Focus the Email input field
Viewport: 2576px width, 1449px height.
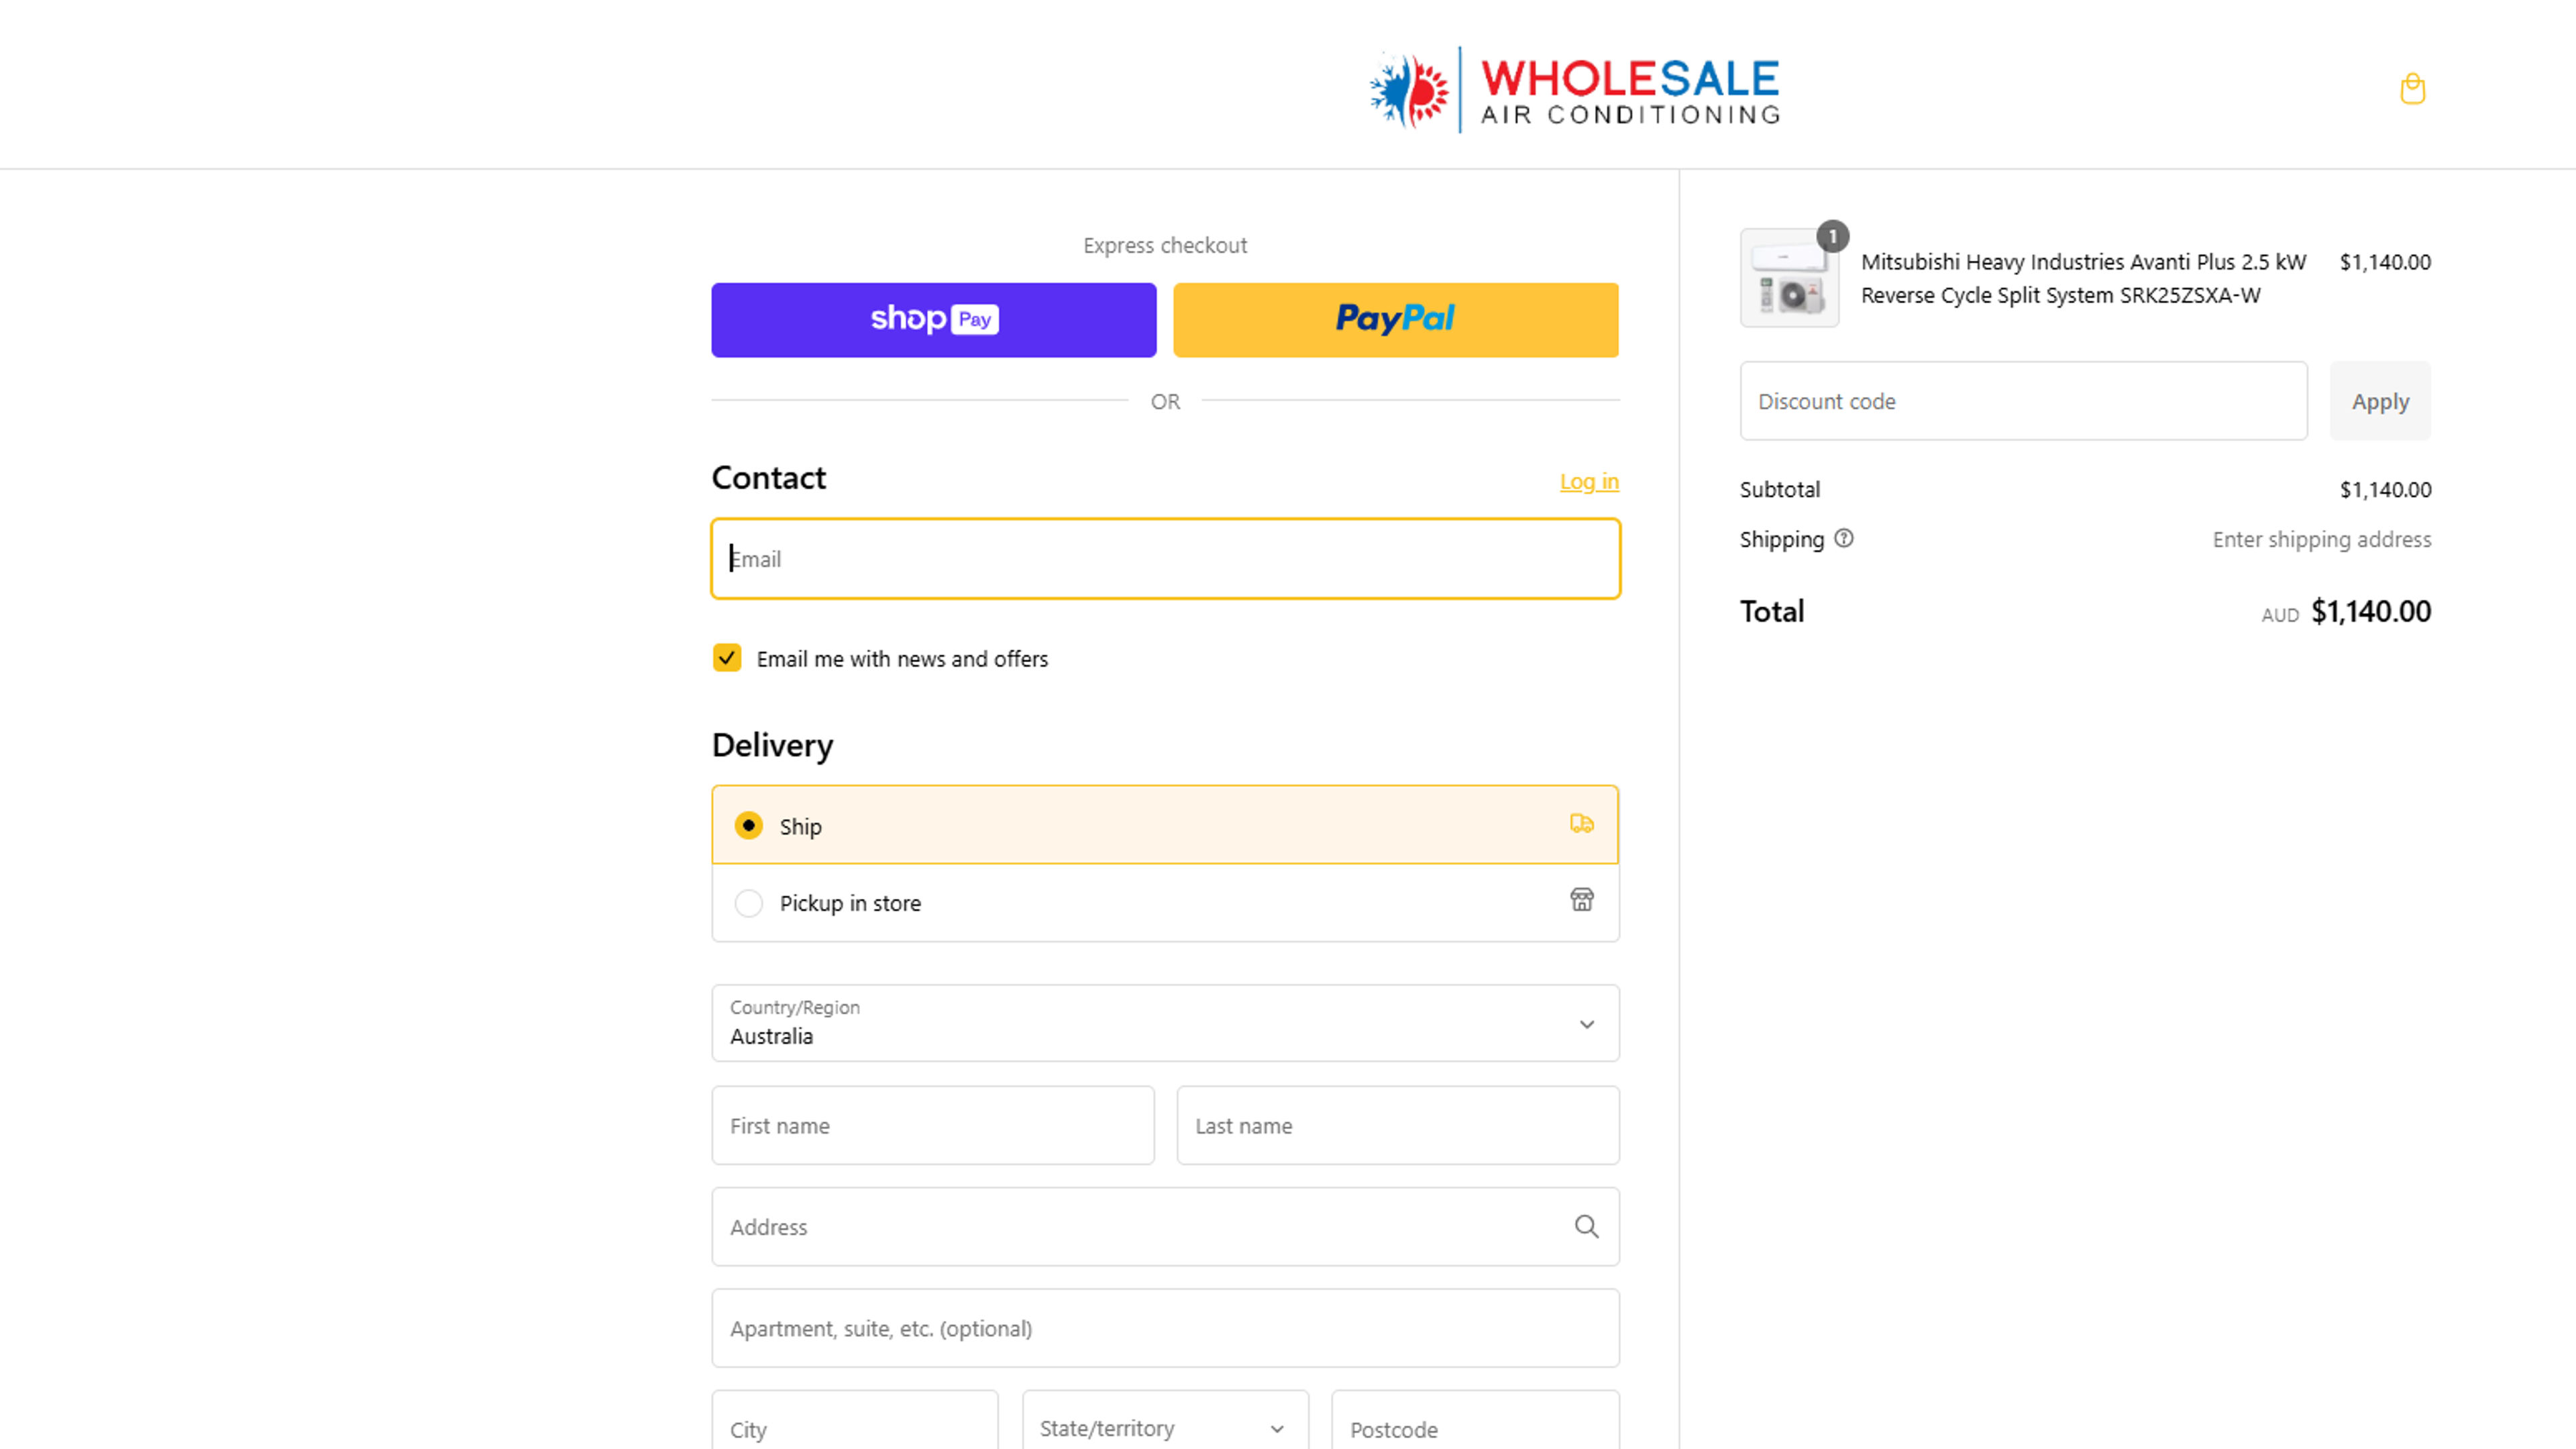1165,559
